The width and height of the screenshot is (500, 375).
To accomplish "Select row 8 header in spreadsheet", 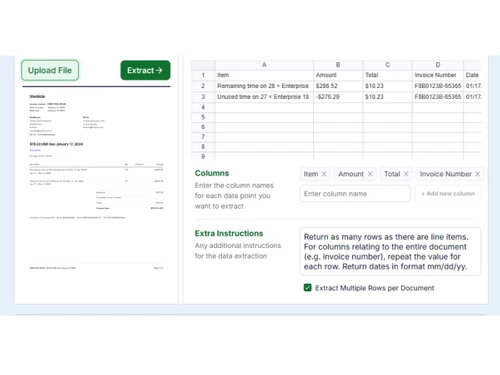I will point(203,147).
